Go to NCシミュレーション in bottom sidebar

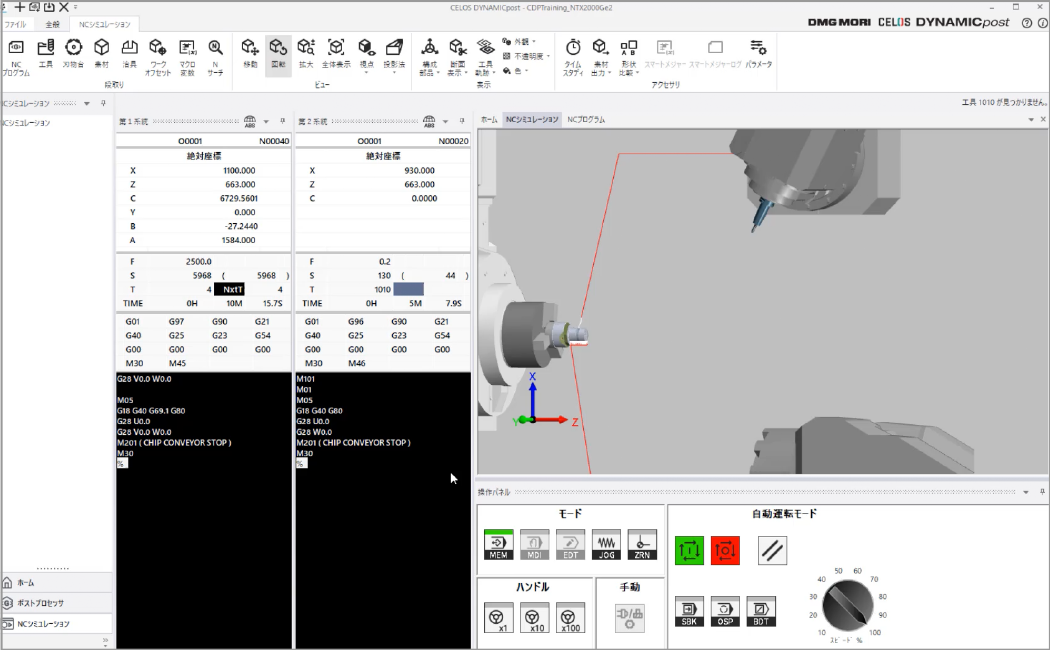coord(56,624)
